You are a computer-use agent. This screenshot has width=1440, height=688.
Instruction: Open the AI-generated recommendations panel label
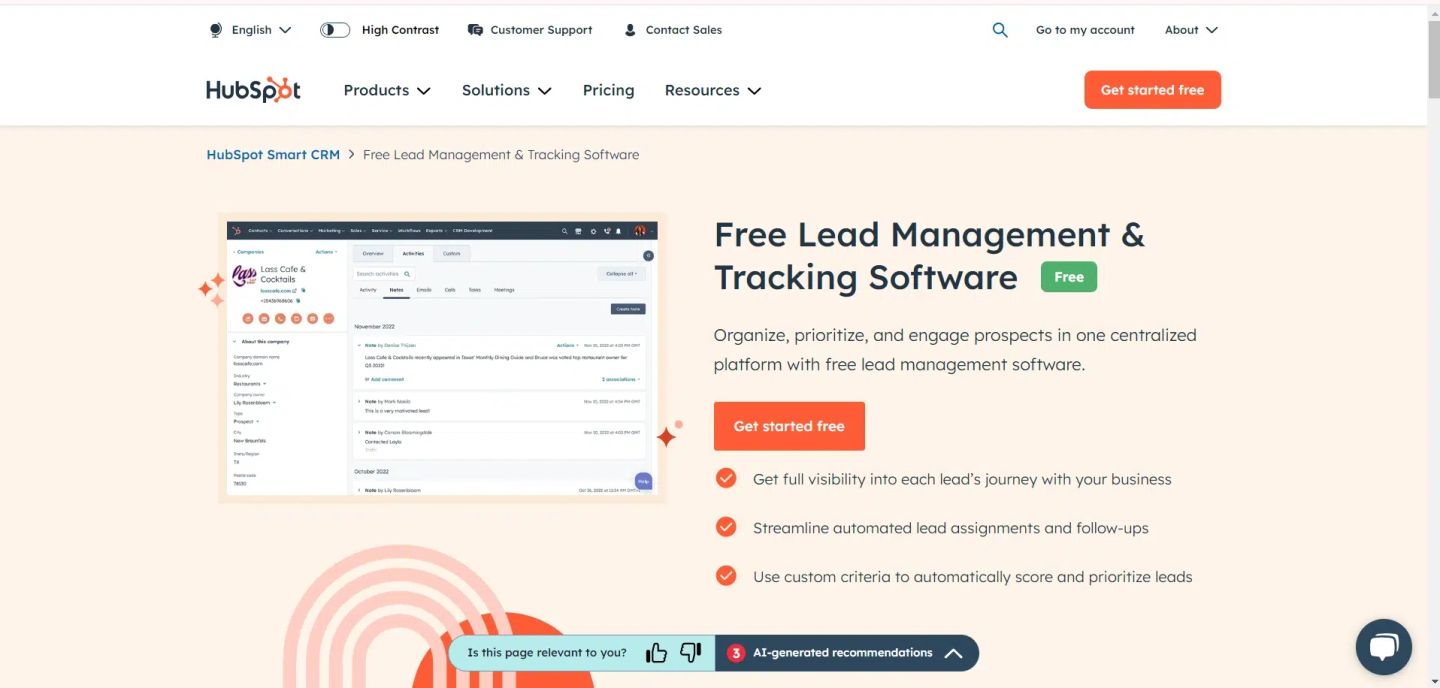point(842,653)
